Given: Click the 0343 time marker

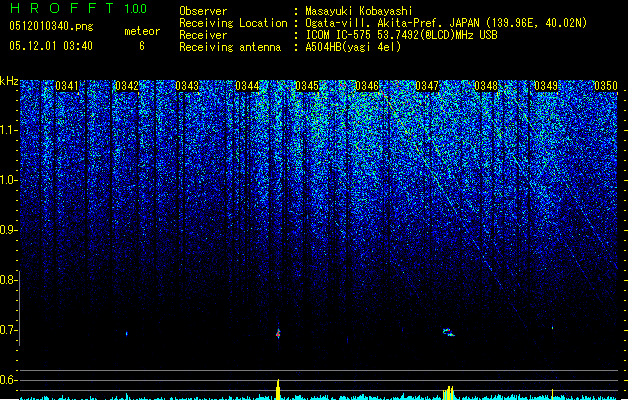Looking at the screenshot, I should [x=187, y=86].
